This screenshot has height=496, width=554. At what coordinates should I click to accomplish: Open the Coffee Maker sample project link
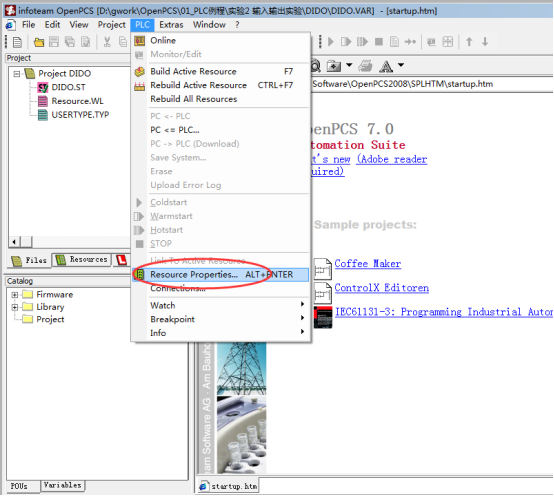(x=367, y=264)
